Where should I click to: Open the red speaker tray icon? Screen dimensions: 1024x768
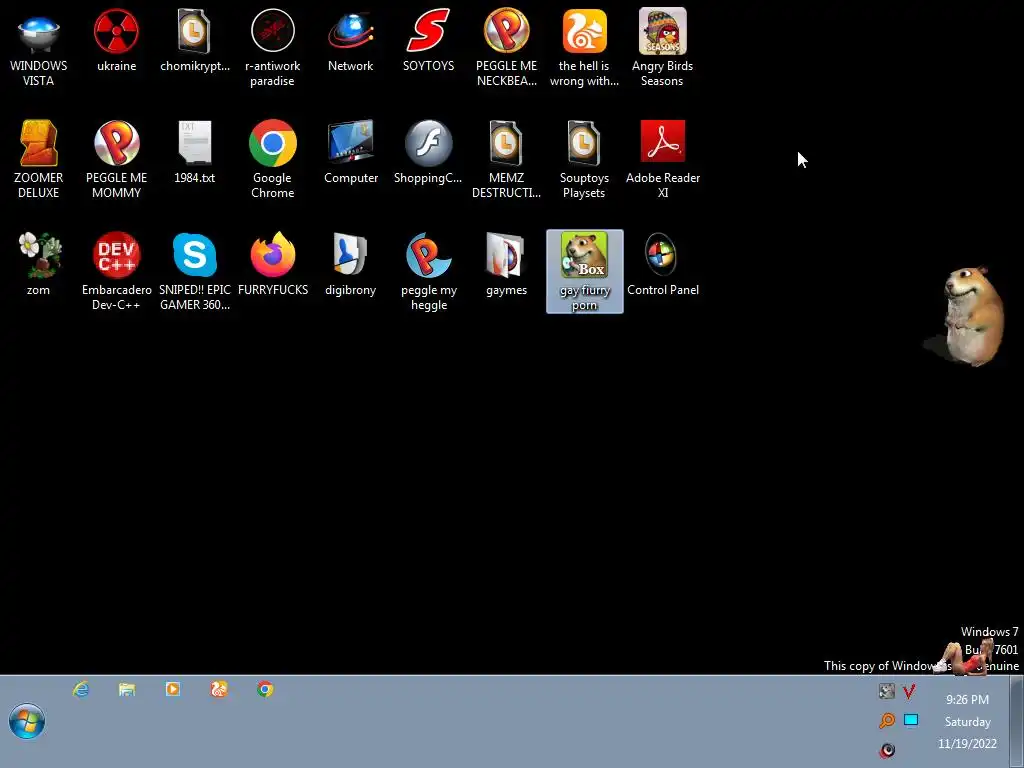[887, 750]
